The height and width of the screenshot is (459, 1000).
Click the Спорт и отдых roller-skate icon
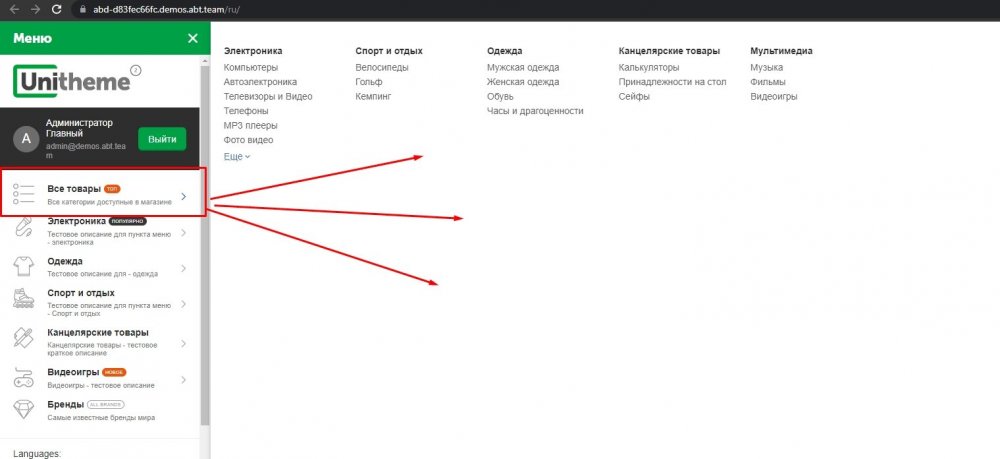point(25,298)
